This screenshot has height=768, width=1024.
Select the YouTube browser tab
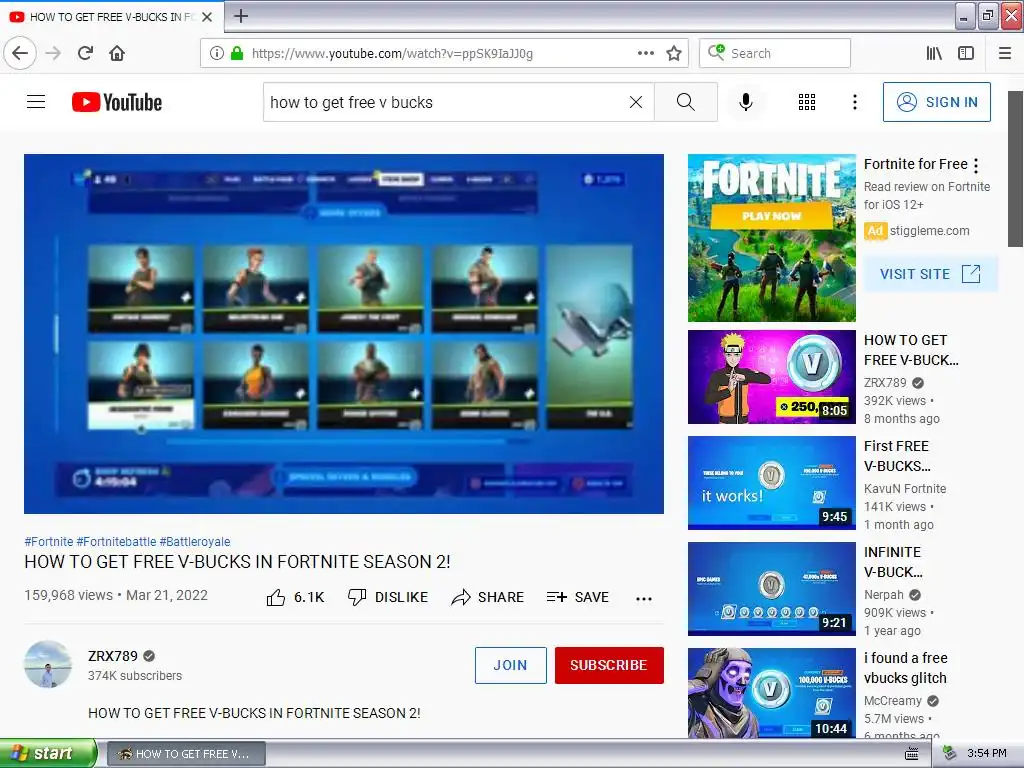click(x=112, y=16)
